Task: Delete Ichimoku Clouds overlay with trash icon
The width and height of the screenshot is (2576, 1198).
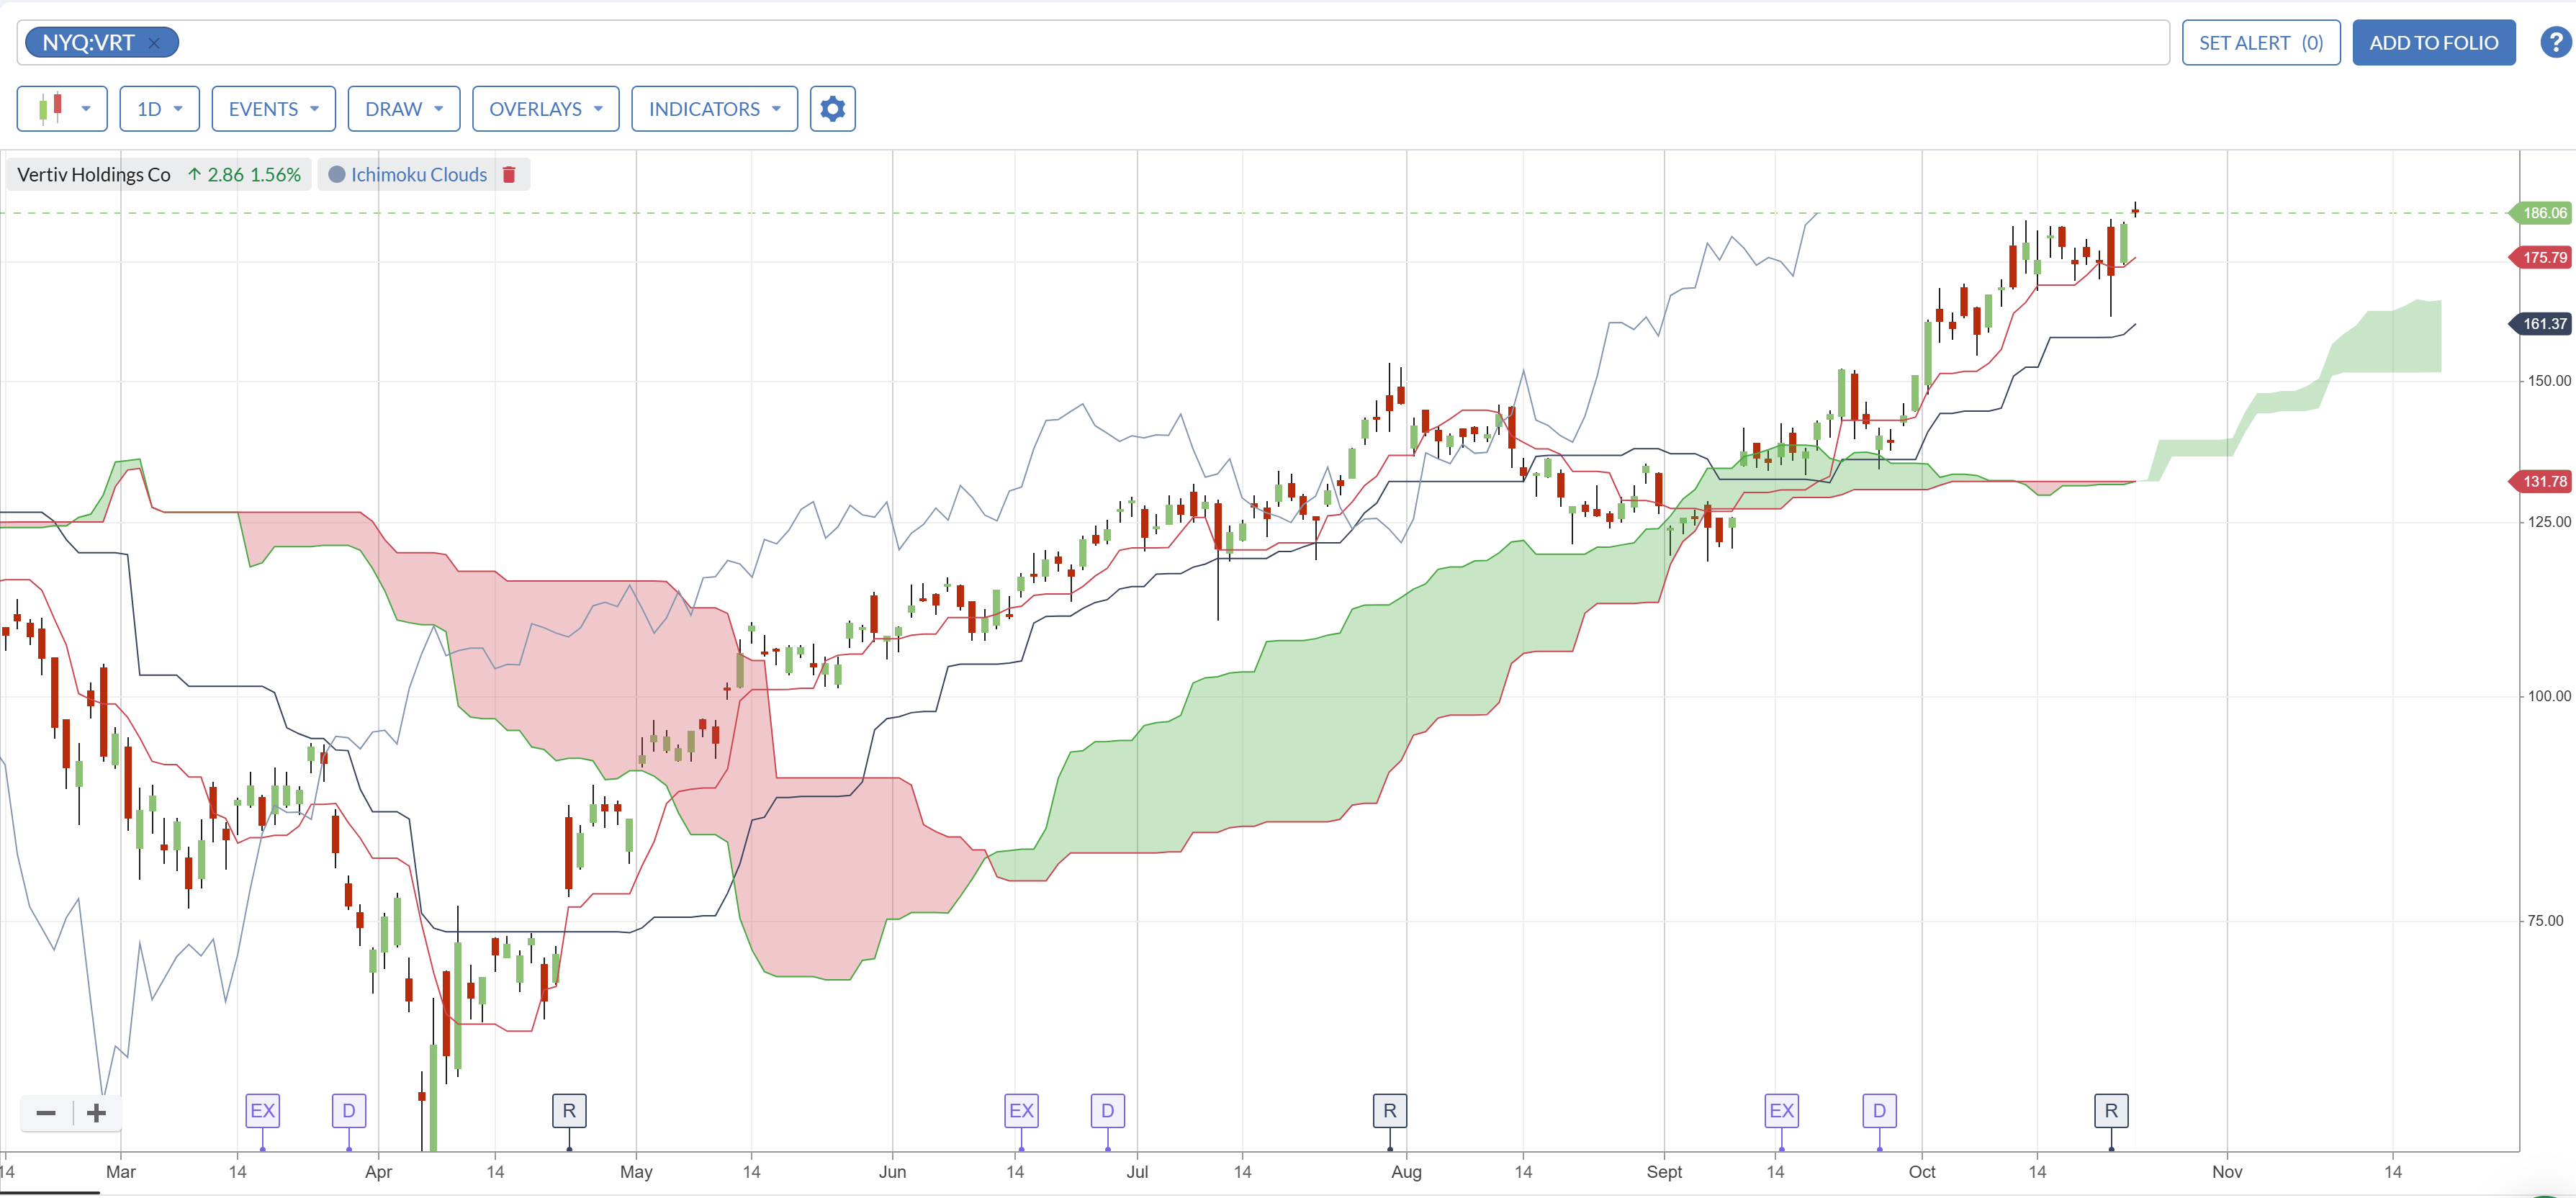Action: click(509, 175)
